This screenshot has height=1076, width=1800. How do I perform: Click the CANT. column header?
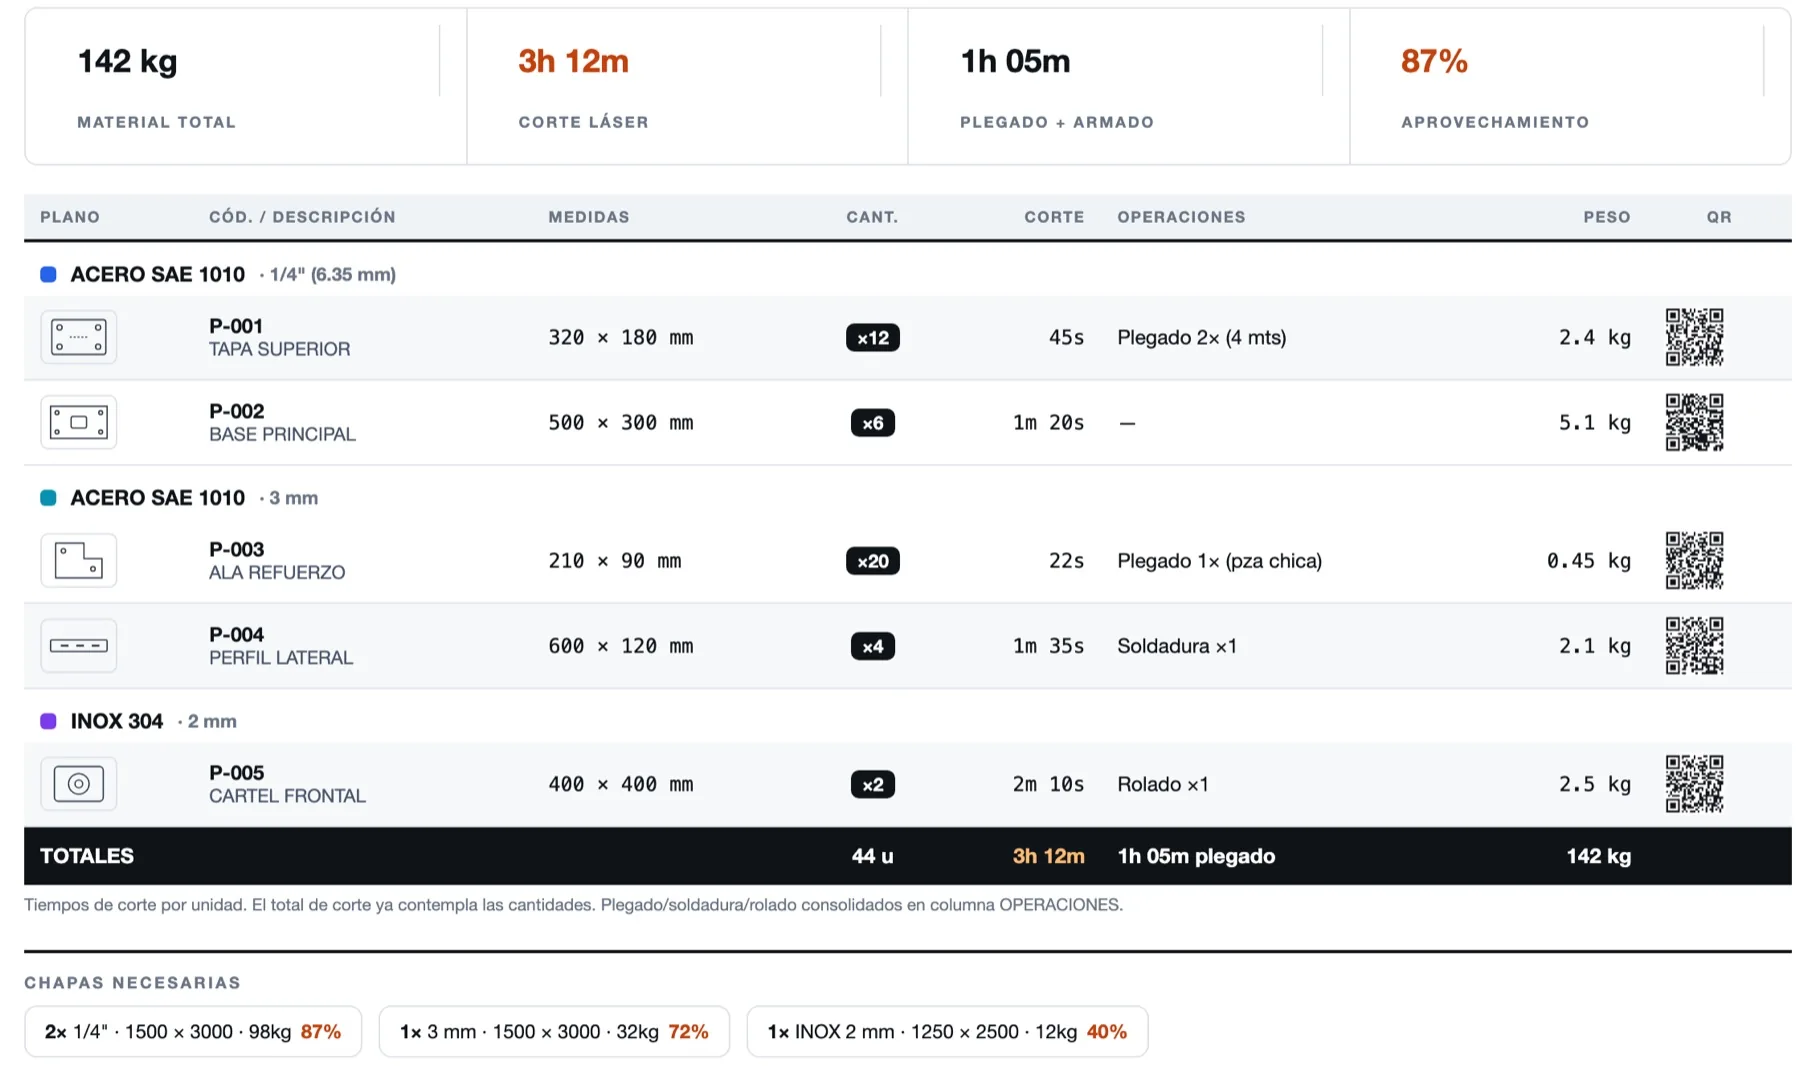872,217
